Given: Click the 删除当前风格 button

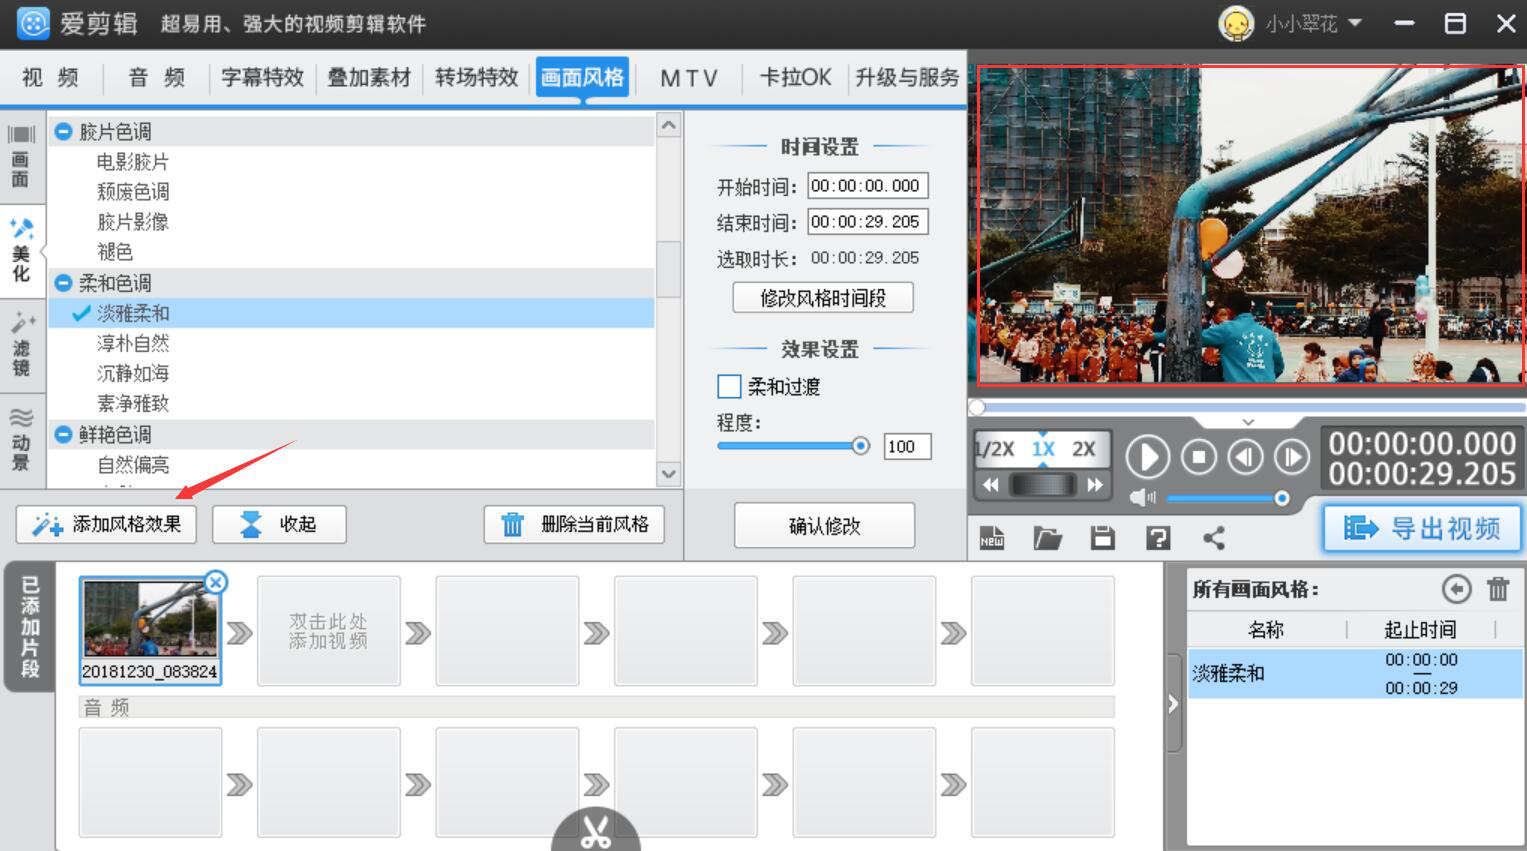Looking at the screenshot, I should point(574,524).
